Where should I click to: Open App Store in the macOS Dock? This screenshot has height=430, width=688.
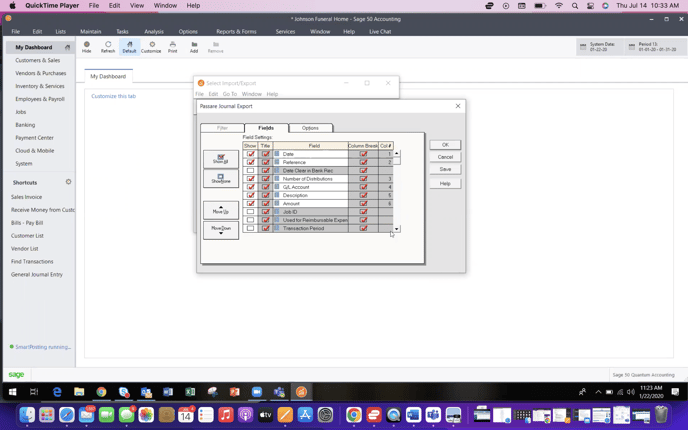click(x=305, y=415)
